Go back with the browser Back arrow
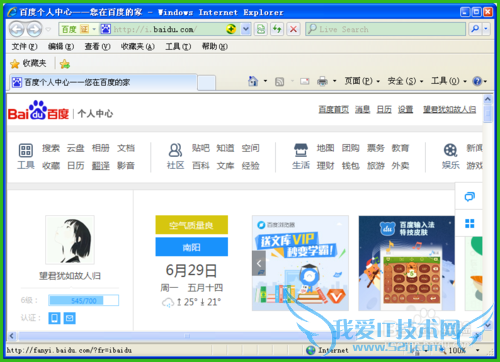This screenshot has height=362, width=500. point(17,29)
